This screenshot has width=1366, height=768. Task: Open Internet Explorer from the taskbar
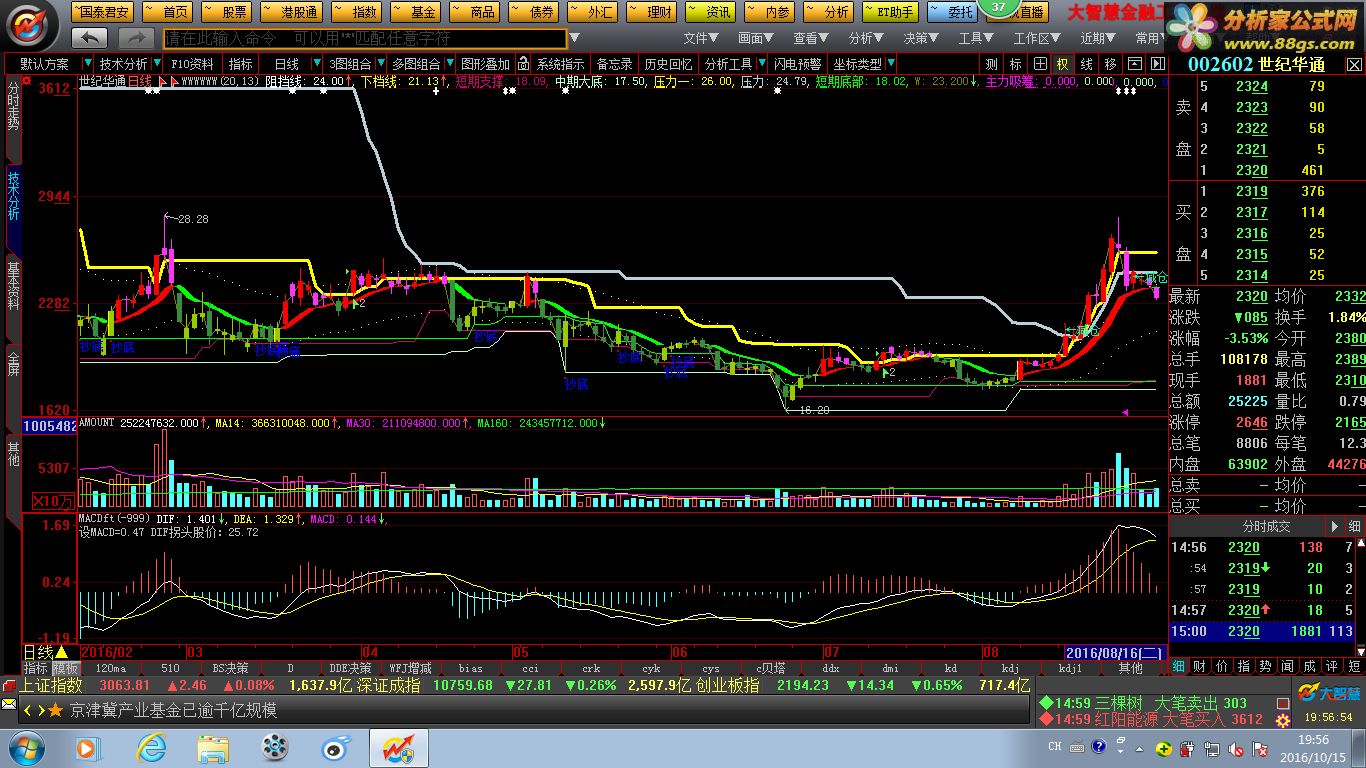[152, 746]
